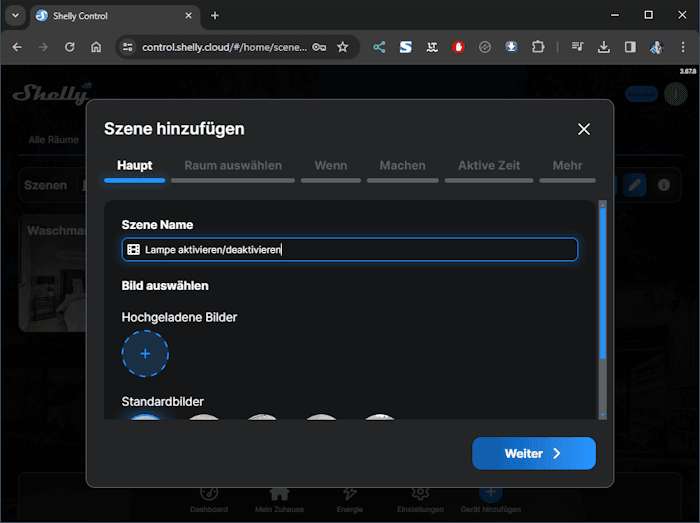Image resolution: width=700 pixels, height=523 pixels.
Task: Select the Aktive Zeit tab
Action: [489, 166]
